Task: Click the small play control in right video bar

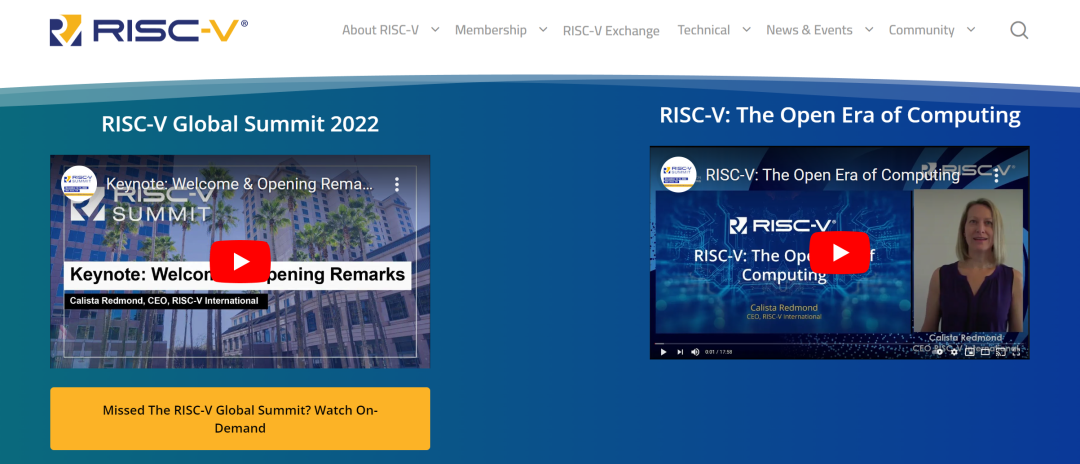Action: 662,352
